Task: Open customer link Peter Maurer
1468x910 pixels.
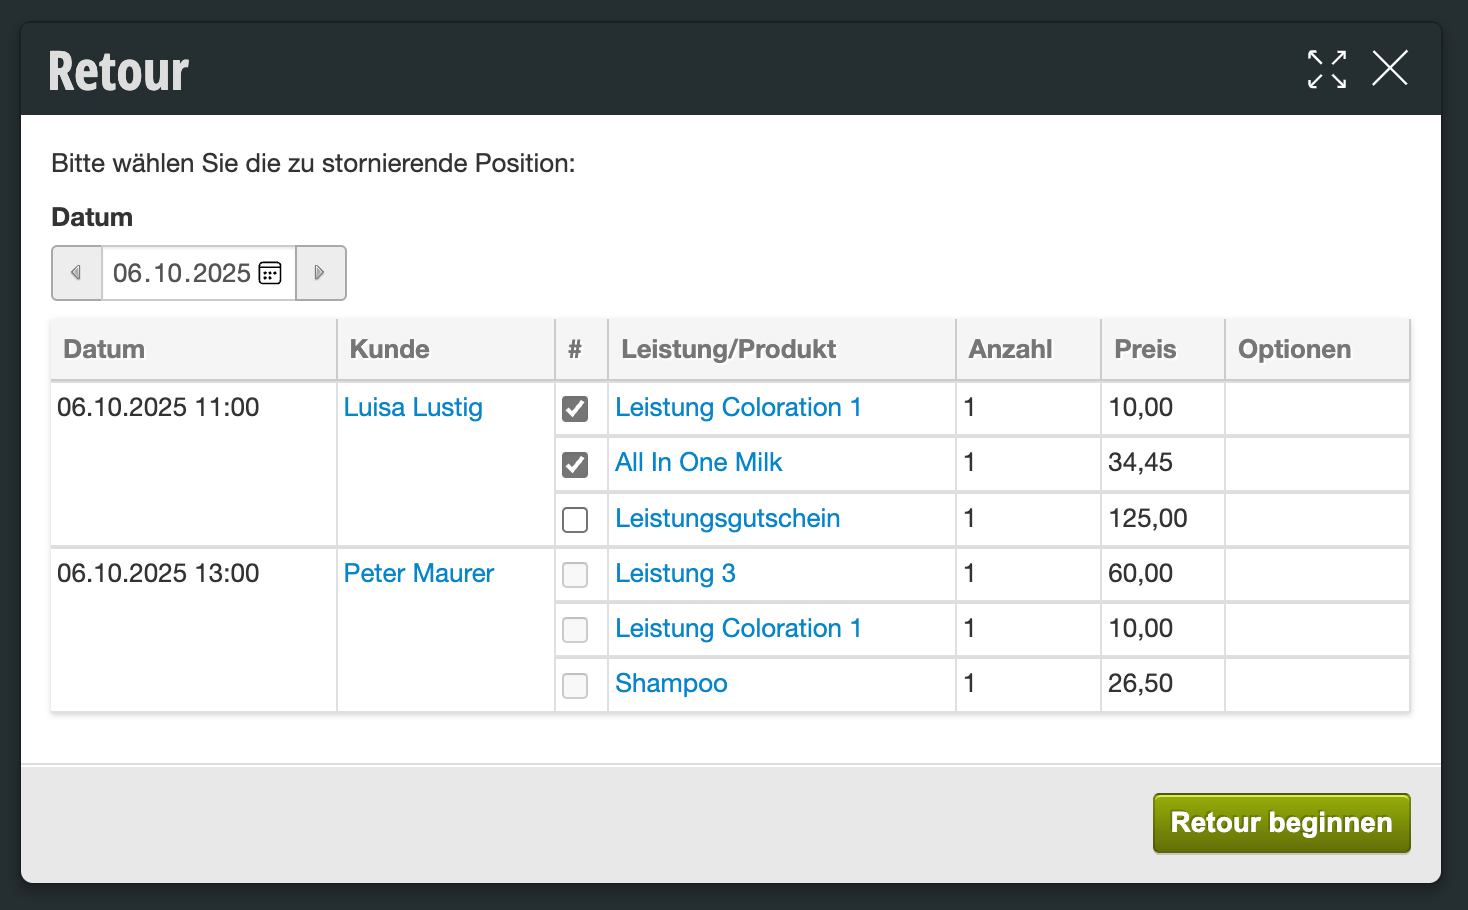Action: click(x=419, y=574)
